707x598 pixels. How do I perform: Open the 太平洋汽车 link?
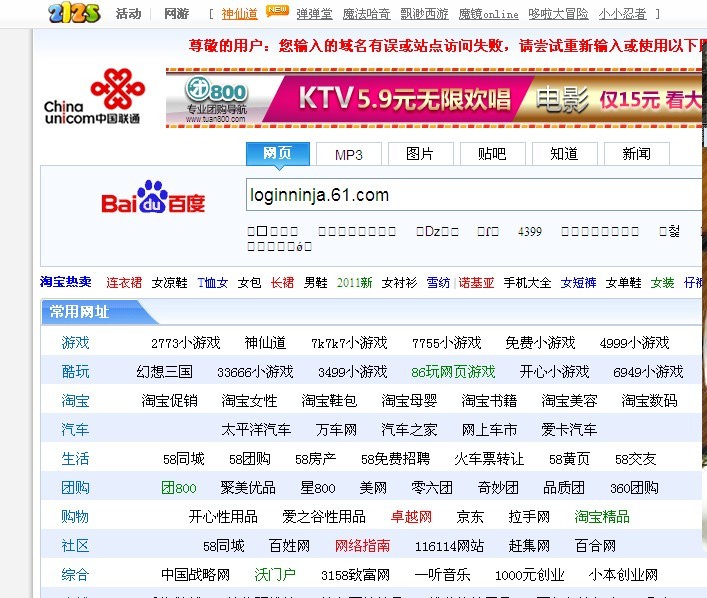(x=256, y=429)
